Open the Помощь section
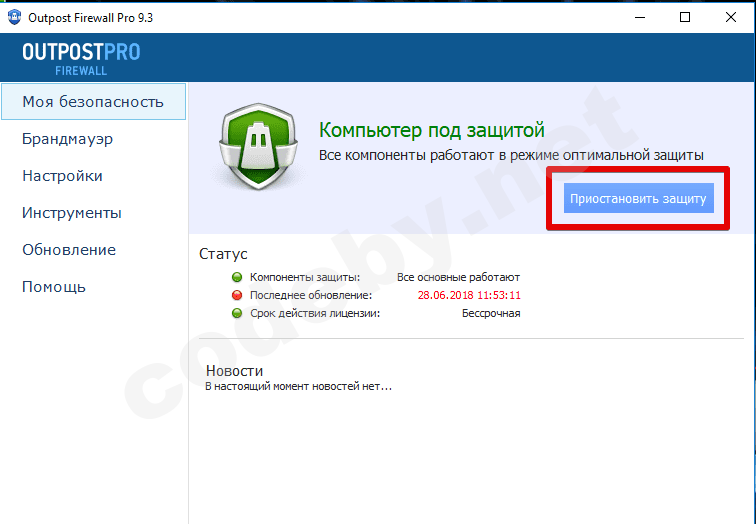The width and height of the screenshot is (756, 524). 54,287
